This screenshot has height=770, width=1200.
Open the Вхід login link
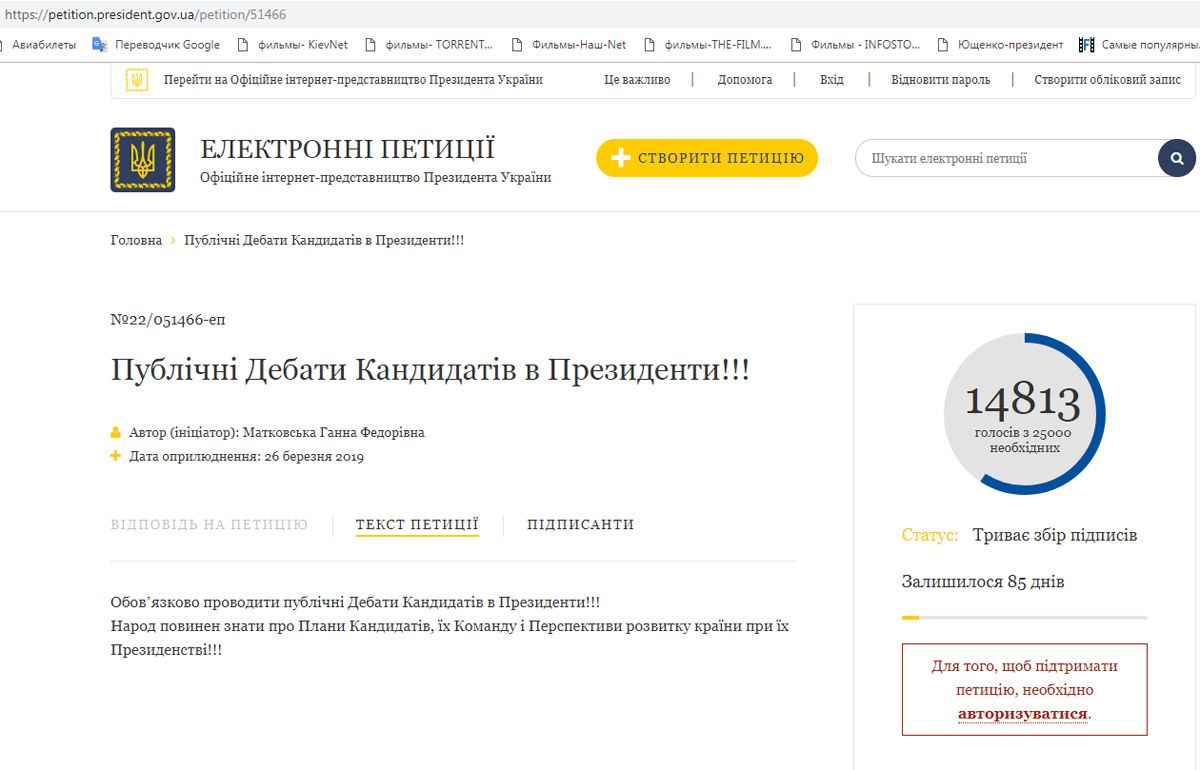(831, 80)
